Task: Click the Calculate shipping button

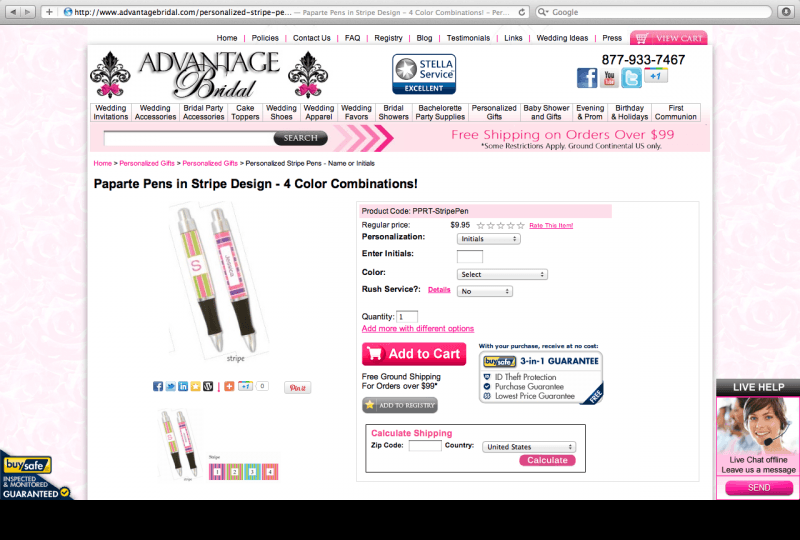Action: click(547, 460)
